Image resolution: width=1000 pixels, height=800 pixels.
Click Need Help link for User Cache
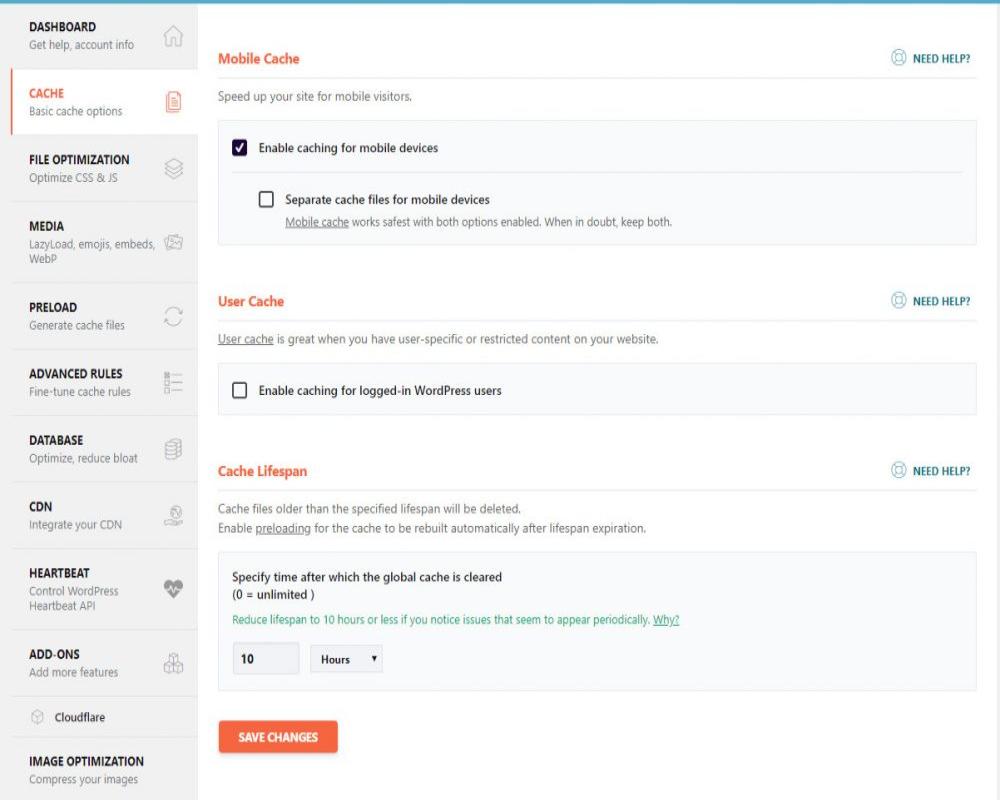point(941,300)
